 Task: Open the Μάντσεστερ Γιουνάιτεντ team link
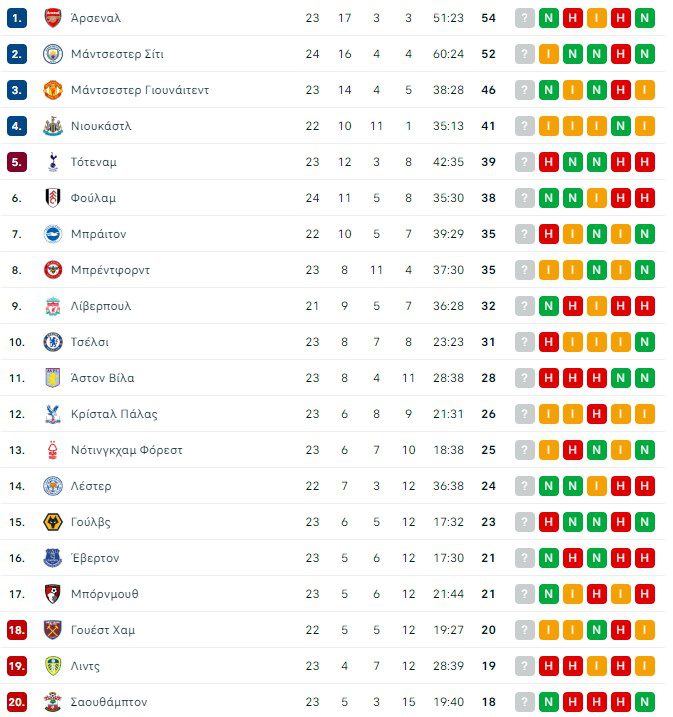tap(139, 90)
